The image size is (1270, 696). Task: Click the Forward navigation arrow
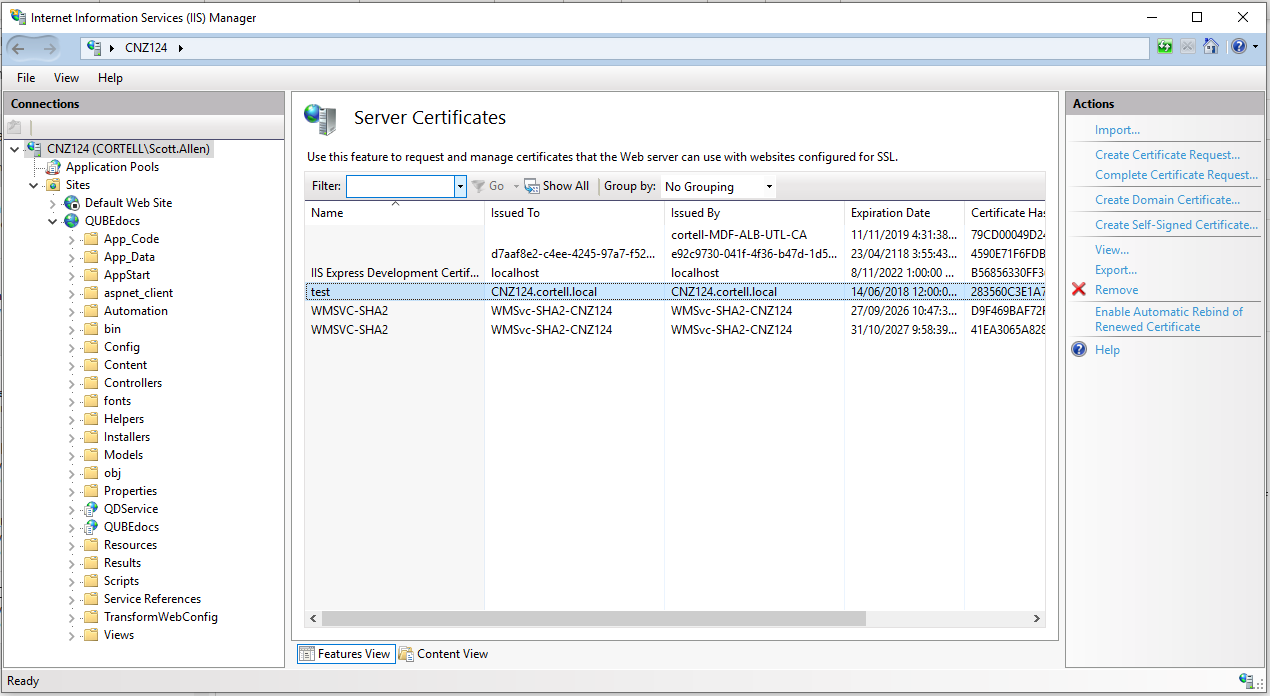click(x=50, y=48)
